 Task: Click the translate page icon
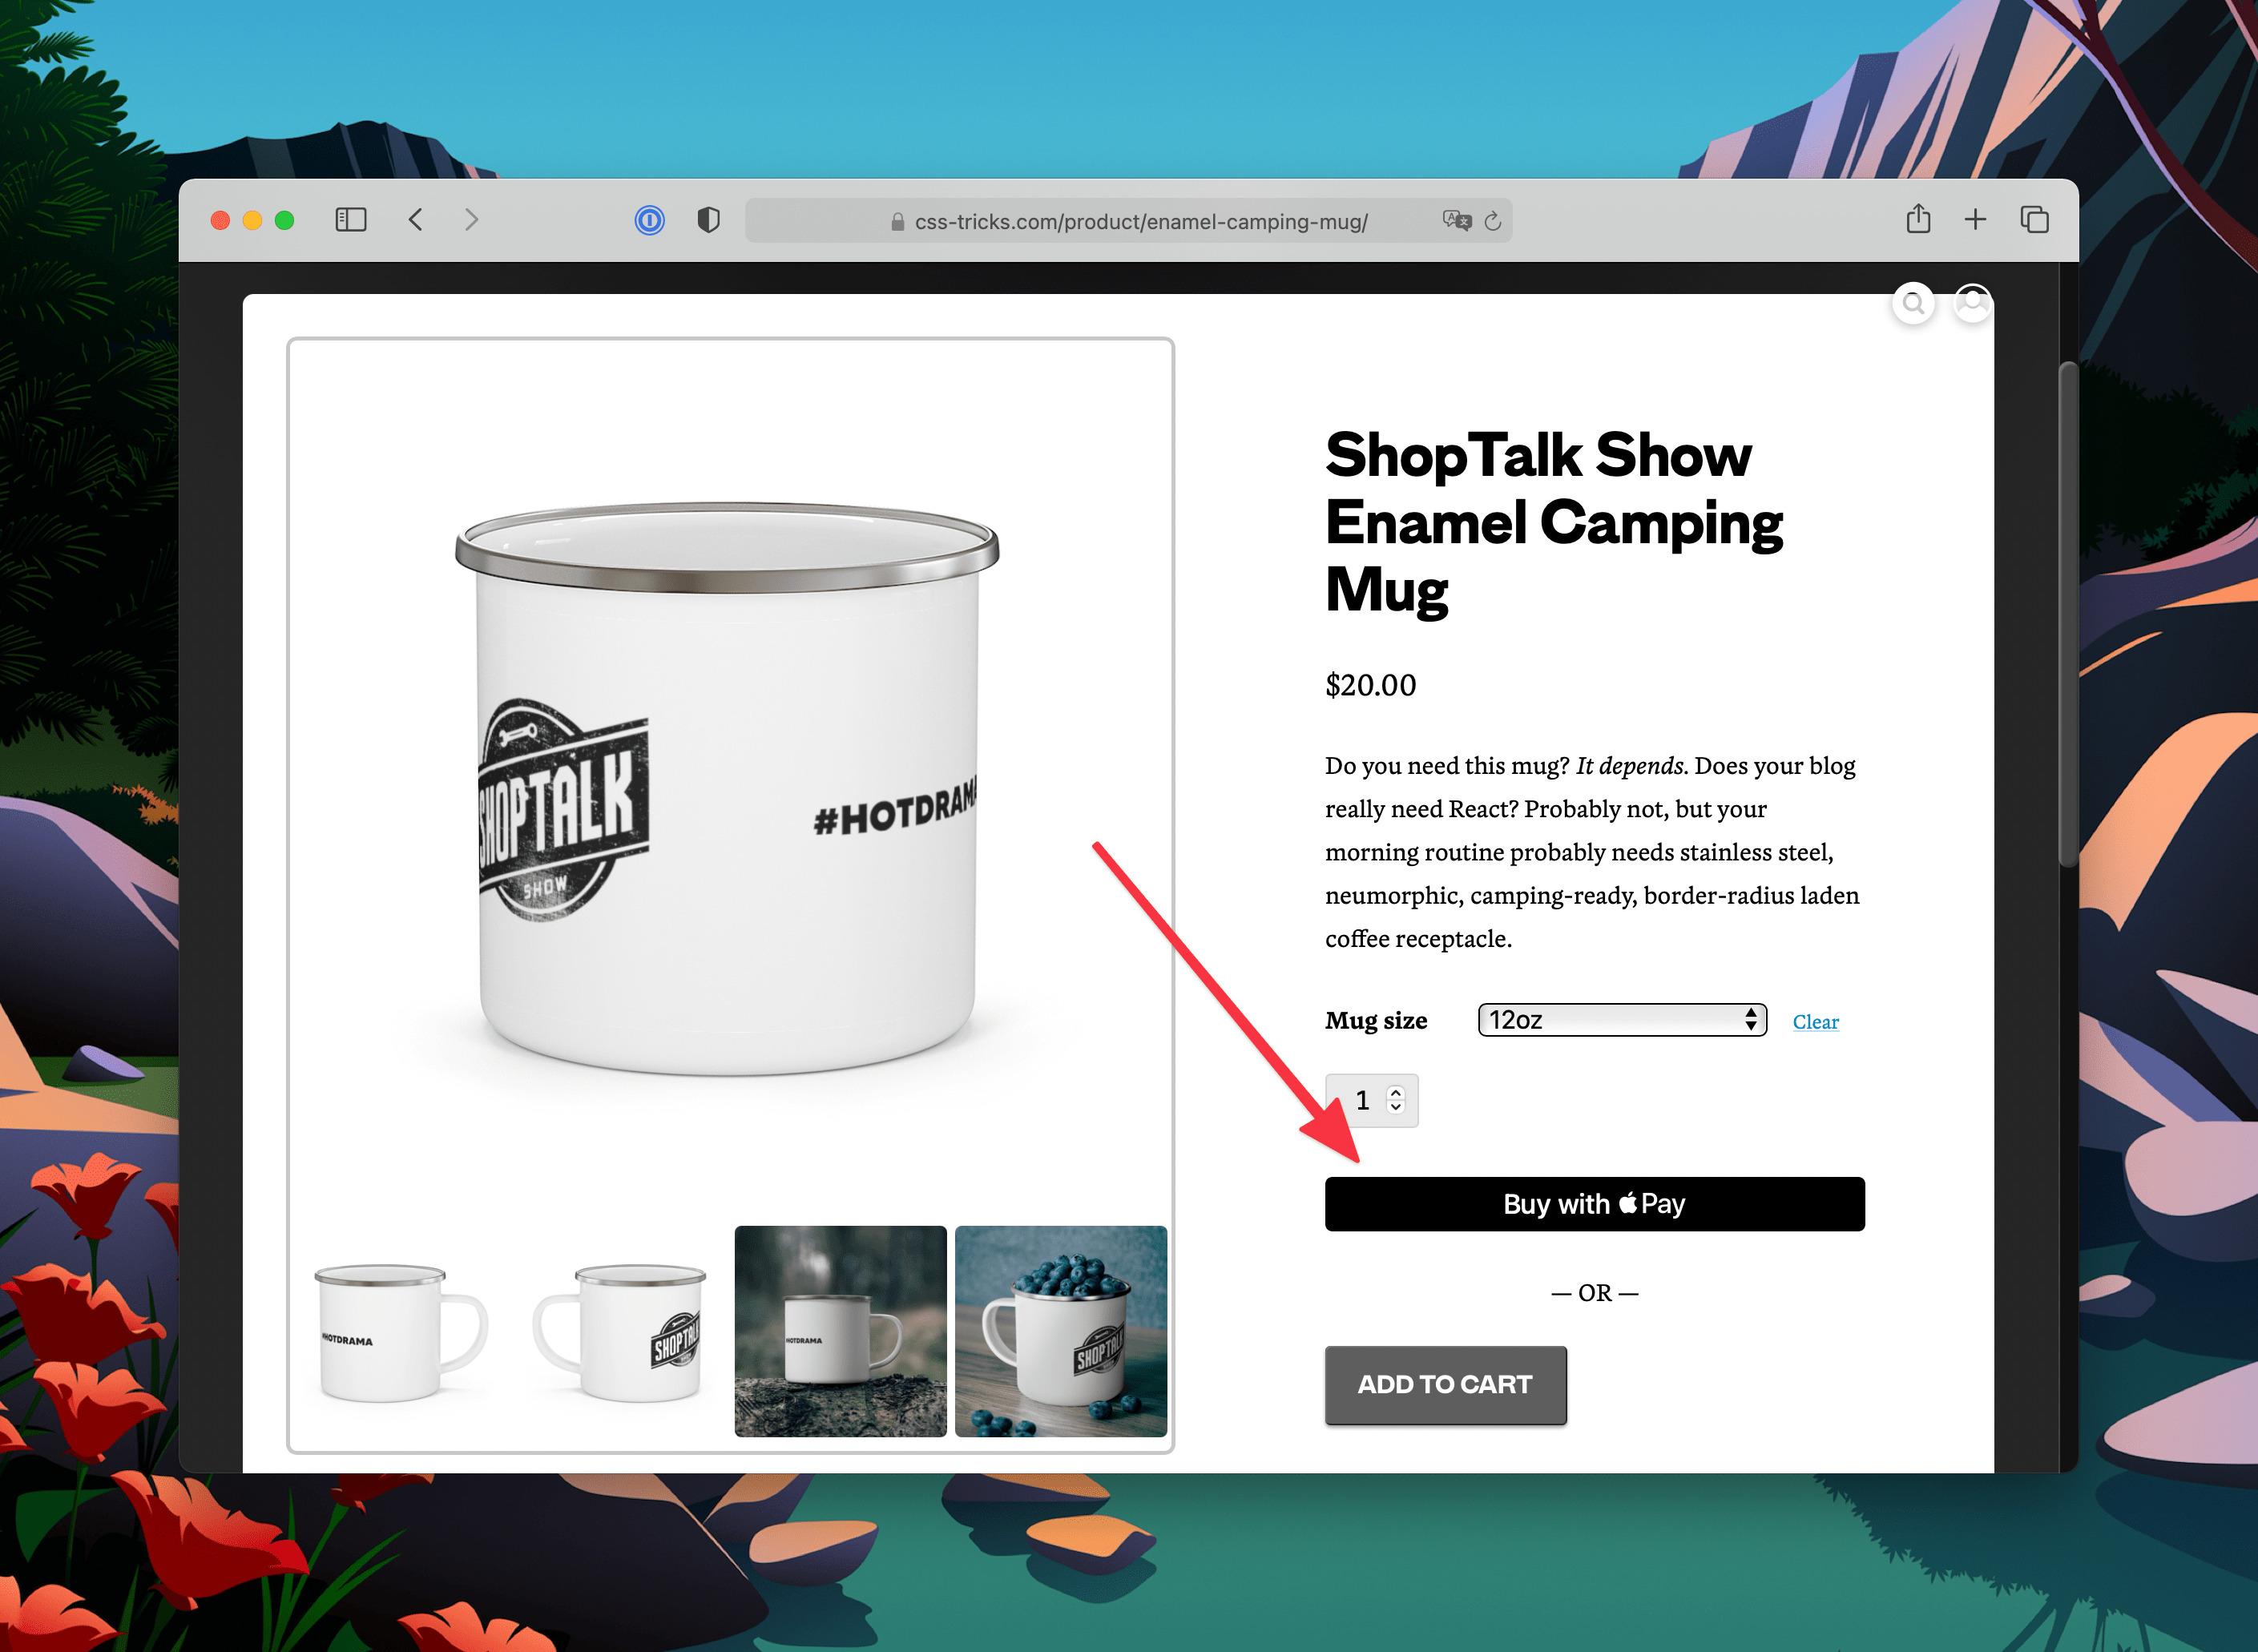pyautogui.click(x=1457, y=221)
